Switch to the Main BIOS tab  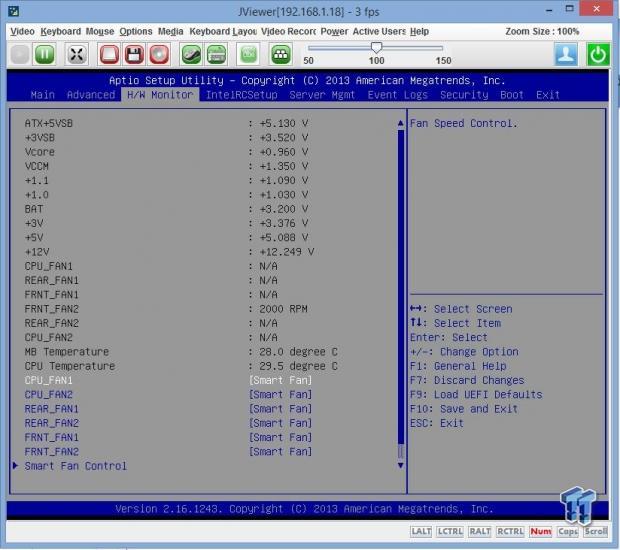(43, 95)
